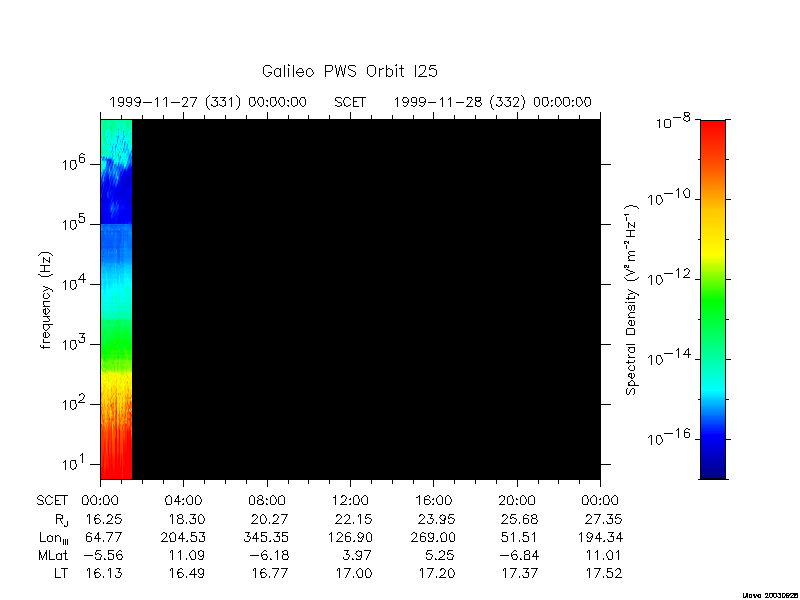Screen dimensions: 800x600
Task: Click the LT value 17.00
Action: click(354, 573)
